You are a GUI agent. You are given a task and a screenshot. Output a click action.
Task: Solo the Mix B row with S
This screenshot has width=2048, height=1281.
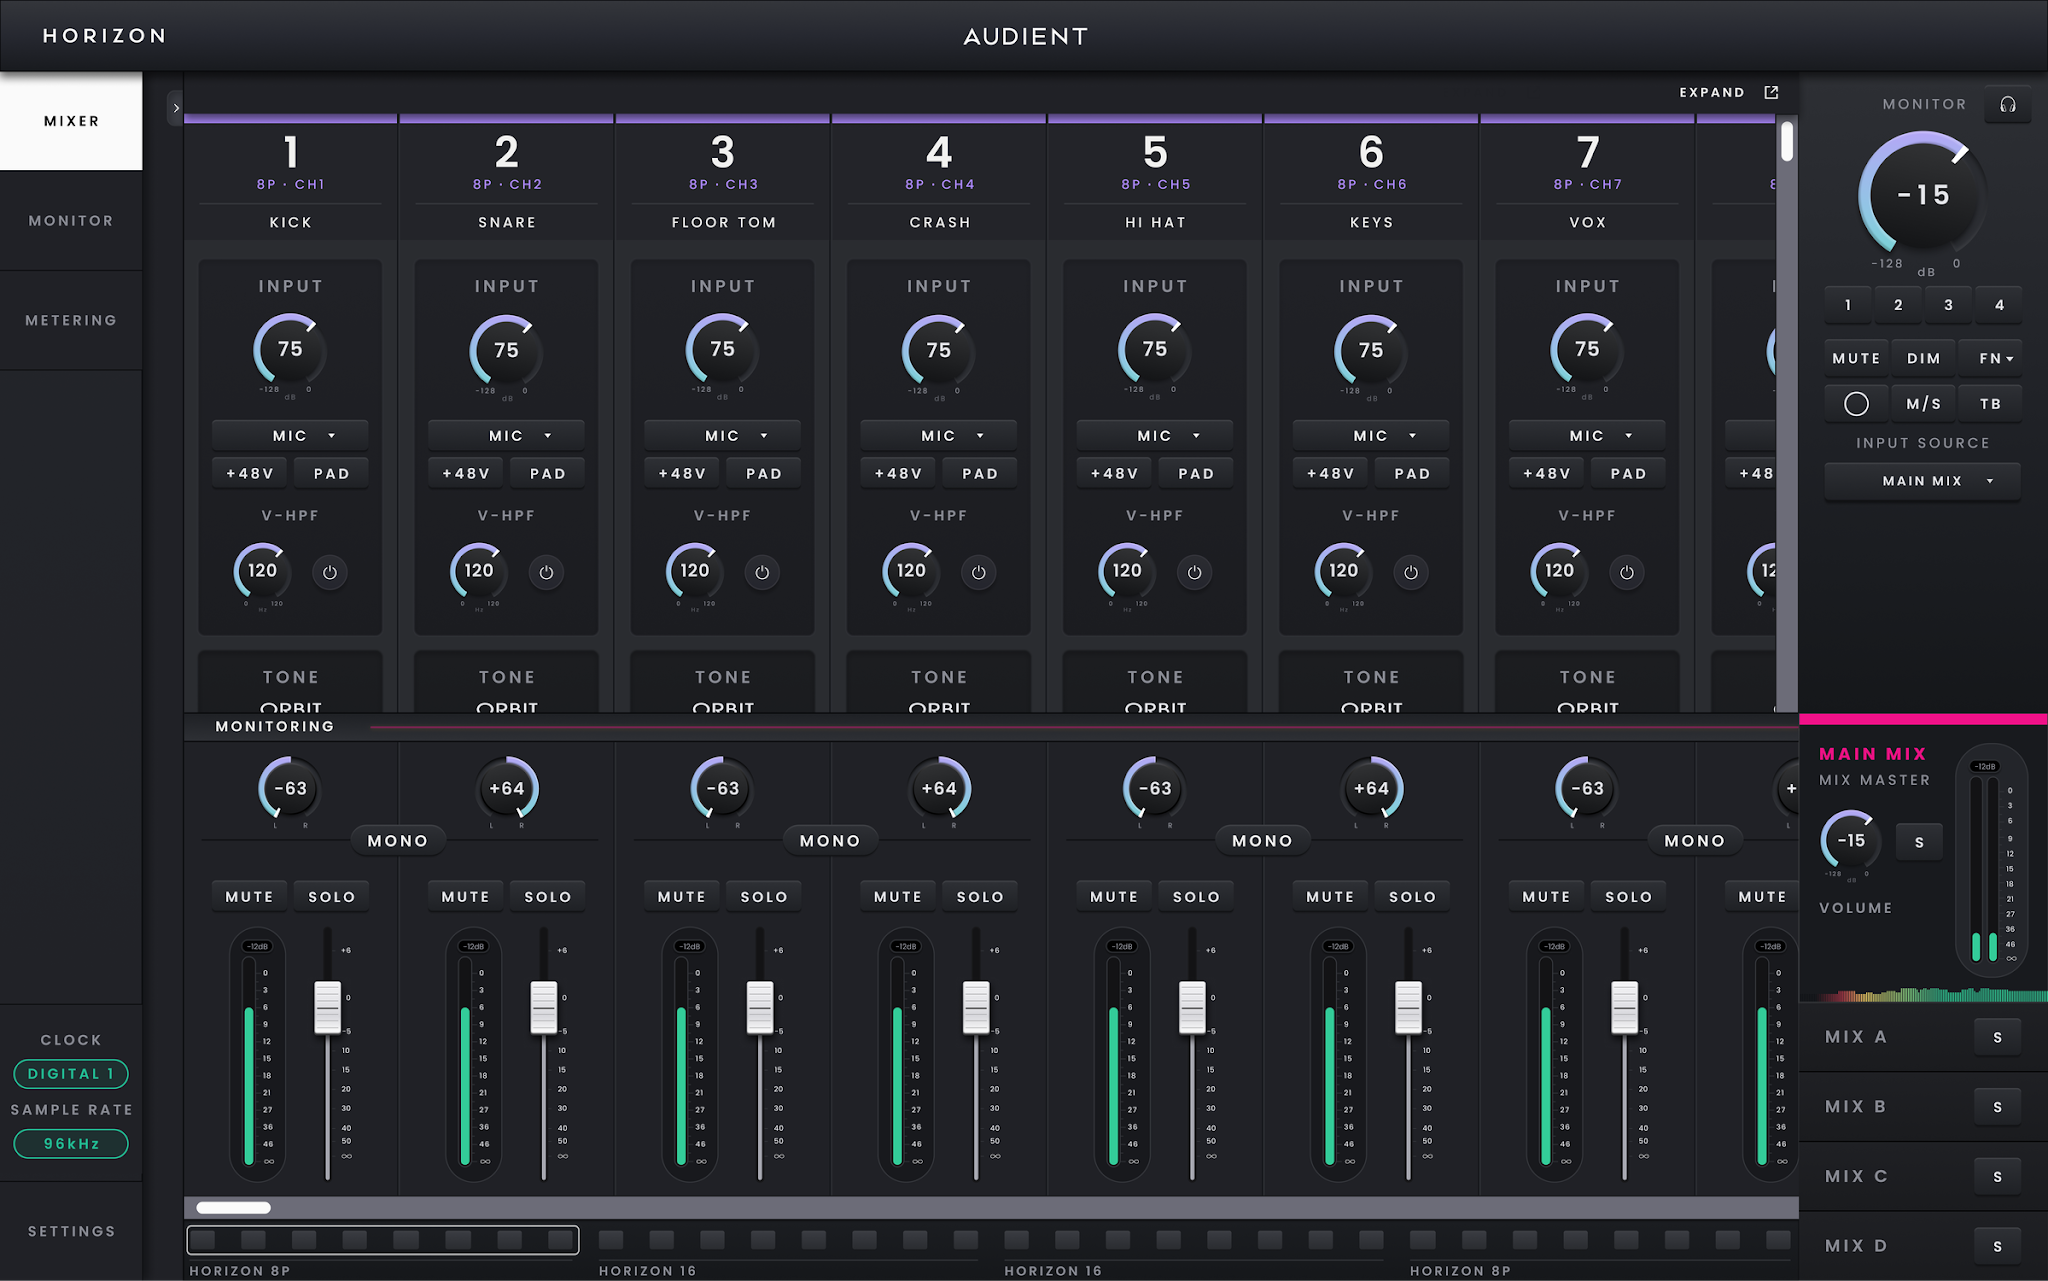coord(1997,1107)
